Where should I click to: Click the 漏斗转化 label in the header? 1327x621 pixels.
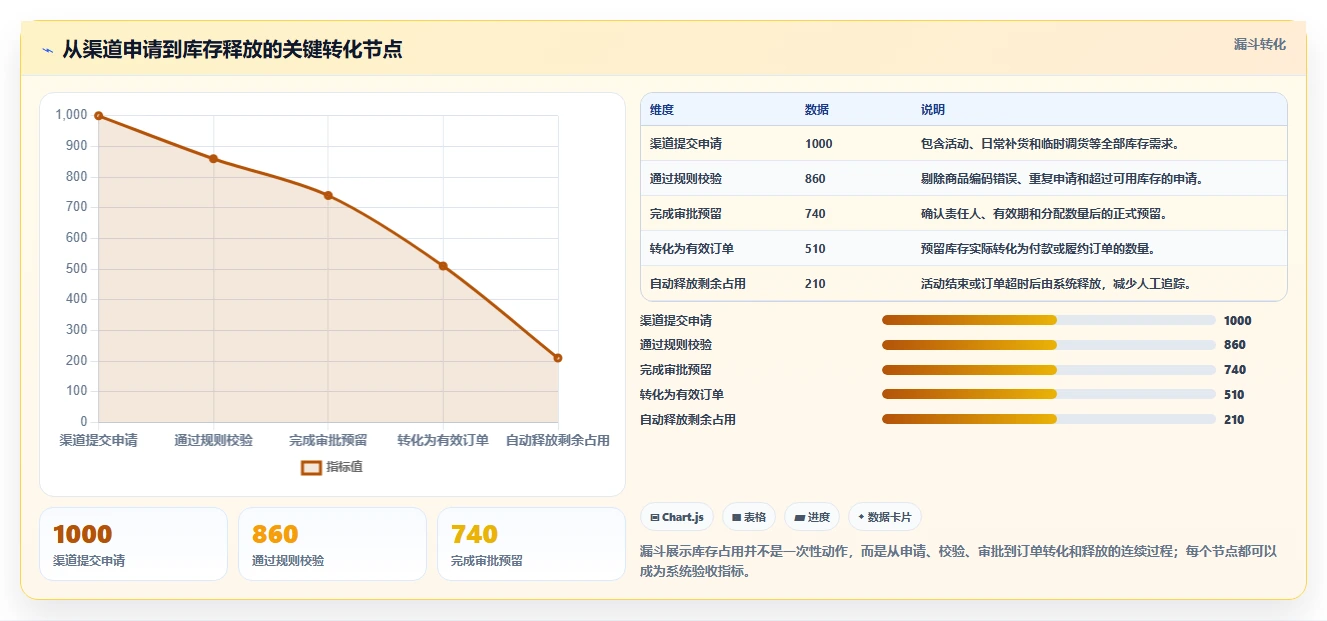pos(1259,45)
